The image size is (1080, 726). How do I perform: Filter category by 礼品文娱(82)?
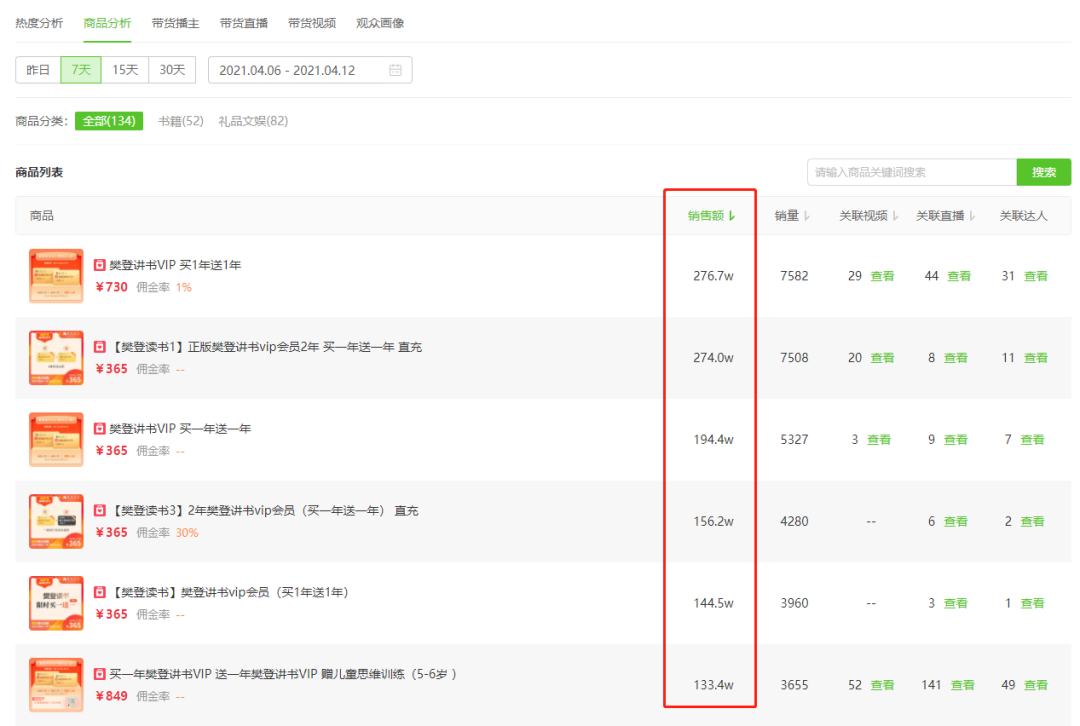pos(253,121)
